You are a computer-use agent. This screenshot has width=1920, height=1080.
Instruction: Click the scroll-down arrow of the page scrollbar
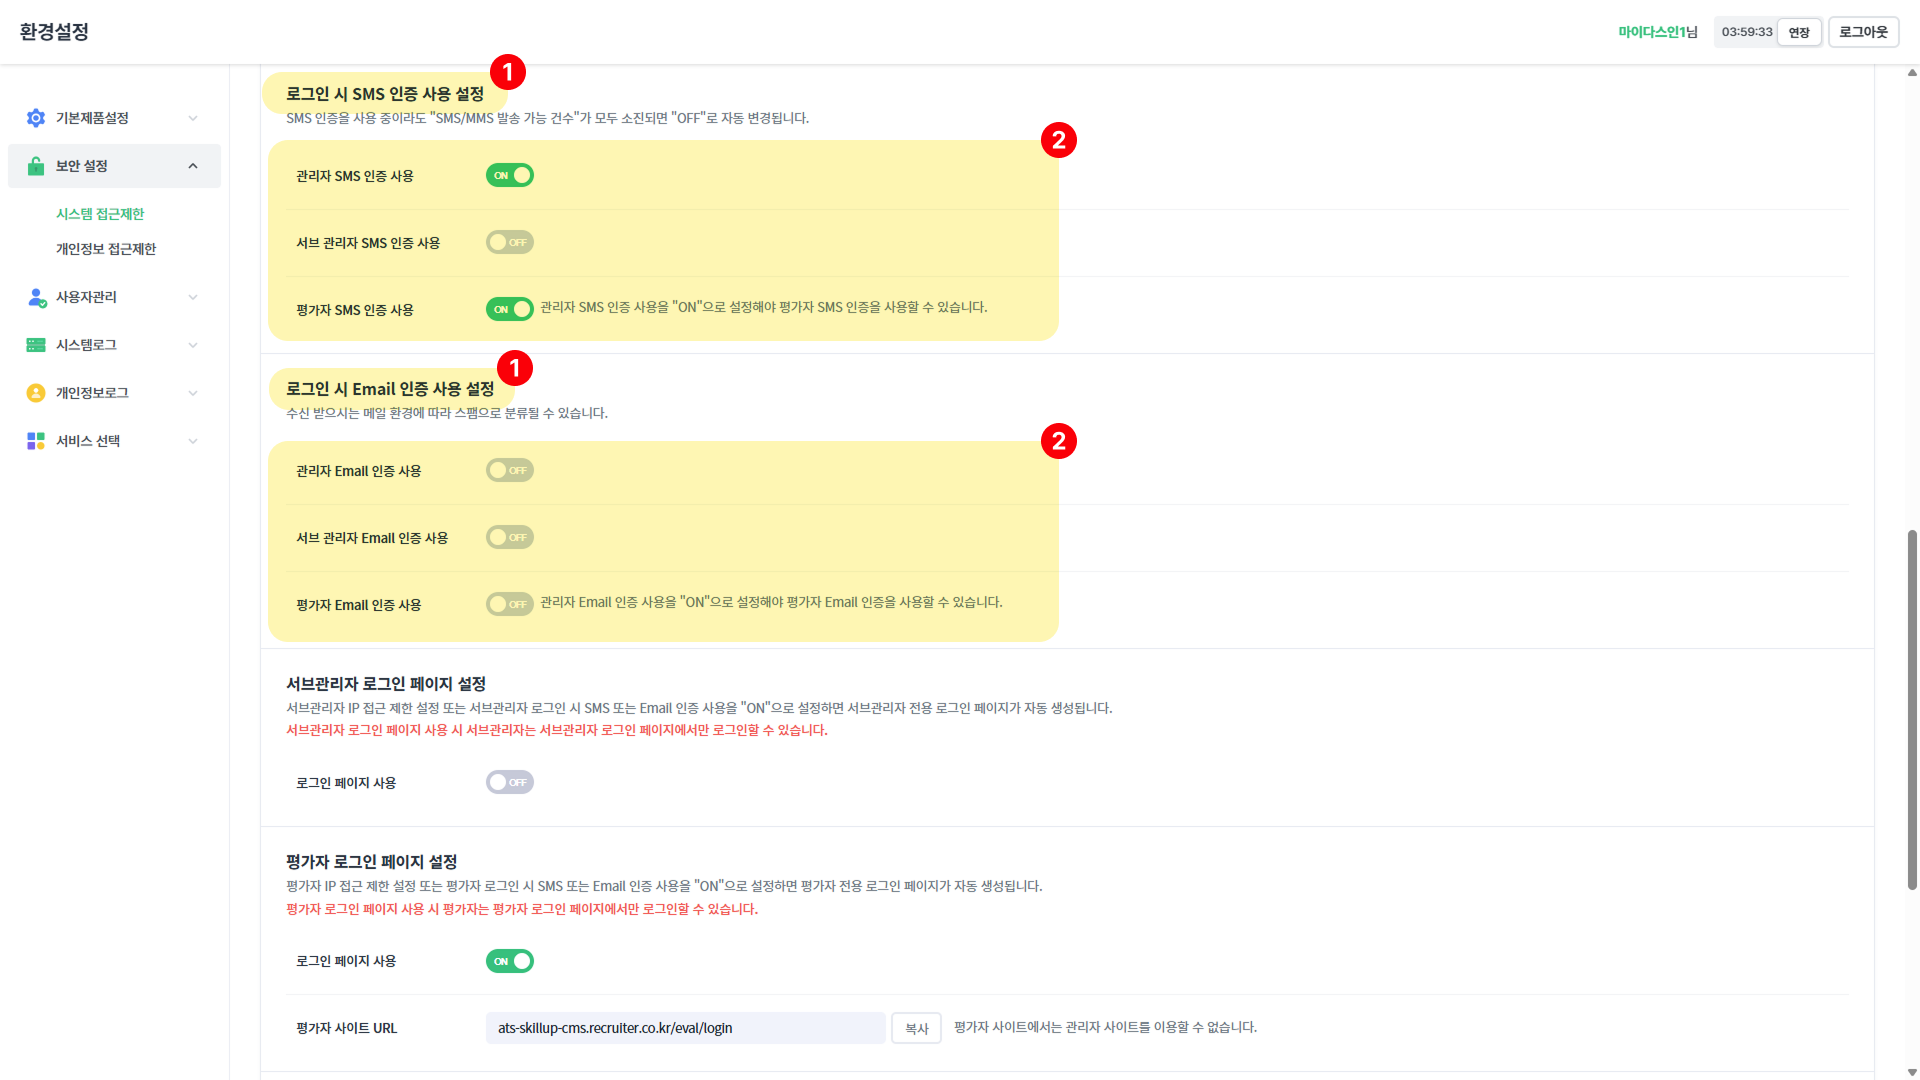pyautogui.click(x=1912, y=1072)
